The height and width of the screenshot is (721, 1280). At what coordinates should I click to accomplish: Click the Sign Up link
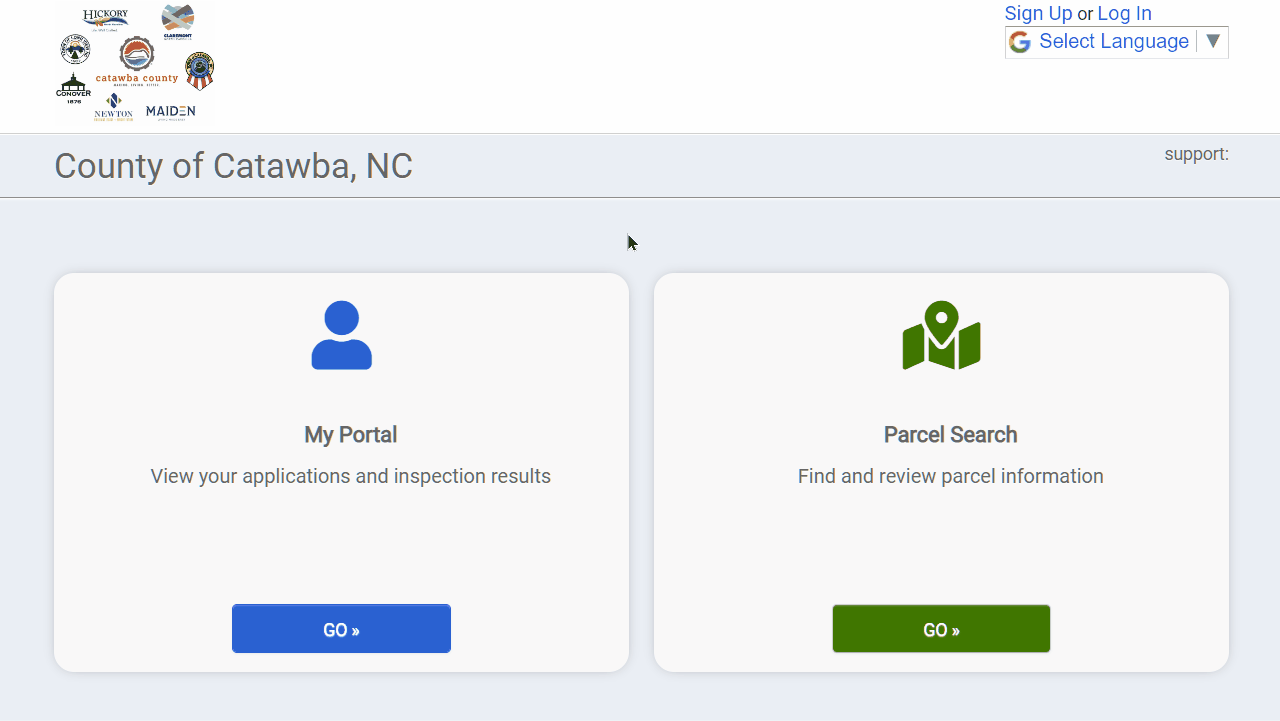coord(1039,13)
